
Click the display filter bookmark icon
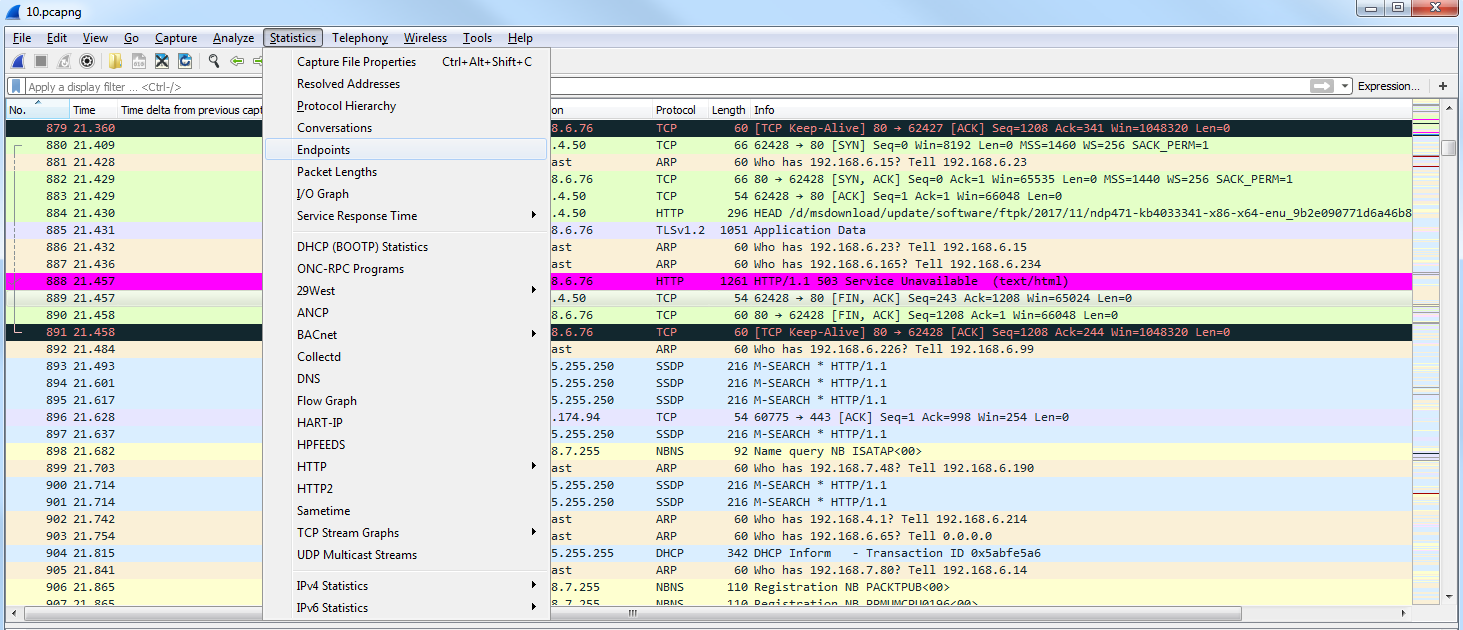16,87
